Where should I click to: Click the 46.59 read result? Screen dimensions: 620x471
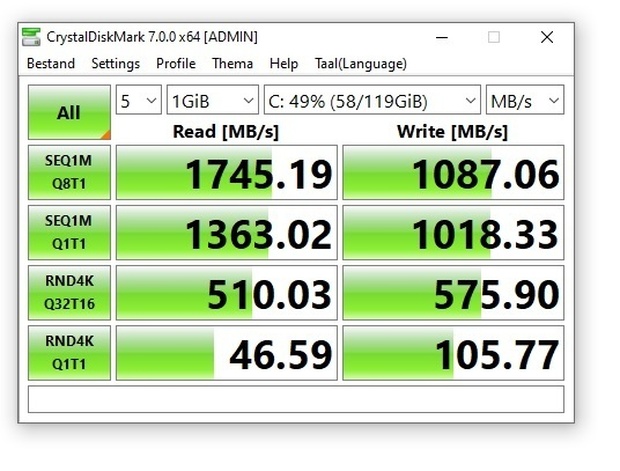tap(227, 353)
